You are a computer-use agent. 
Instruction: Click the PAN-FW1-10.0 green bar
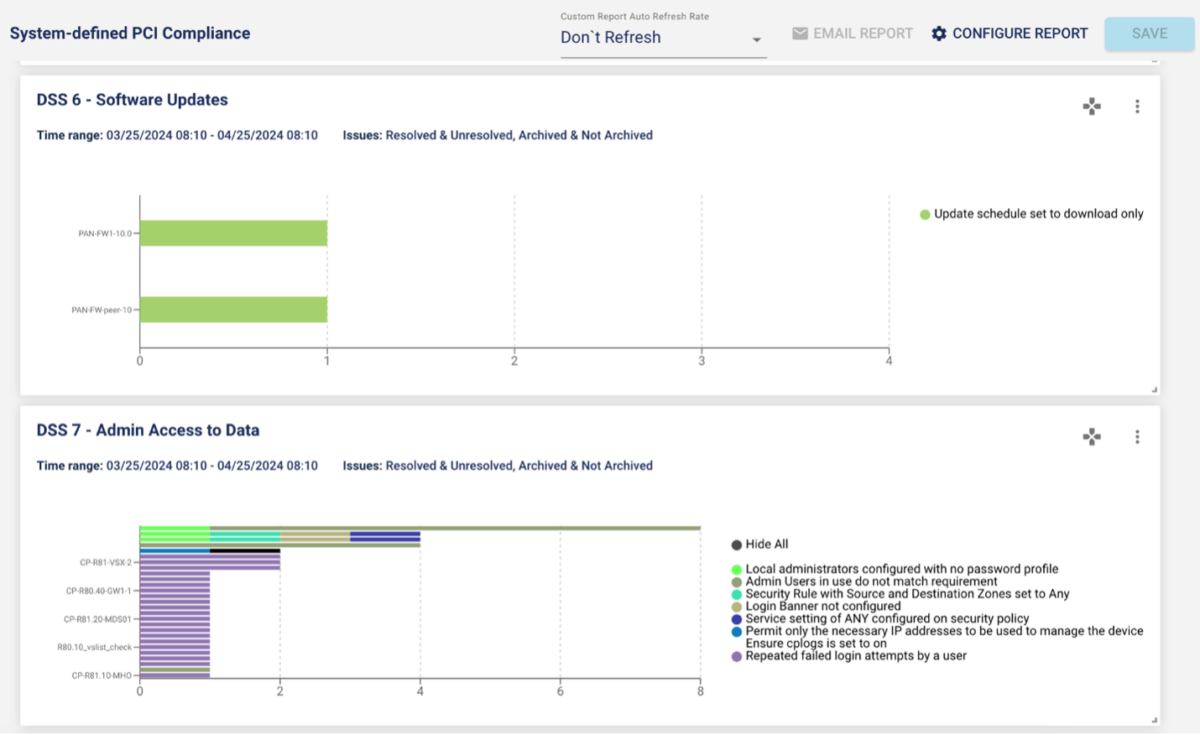pyautogui.click(x=233, y=231)
